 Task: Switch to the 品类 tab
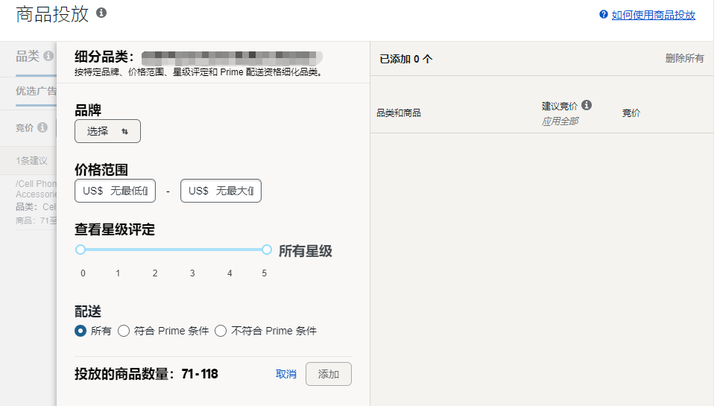[x=27, y=56]
